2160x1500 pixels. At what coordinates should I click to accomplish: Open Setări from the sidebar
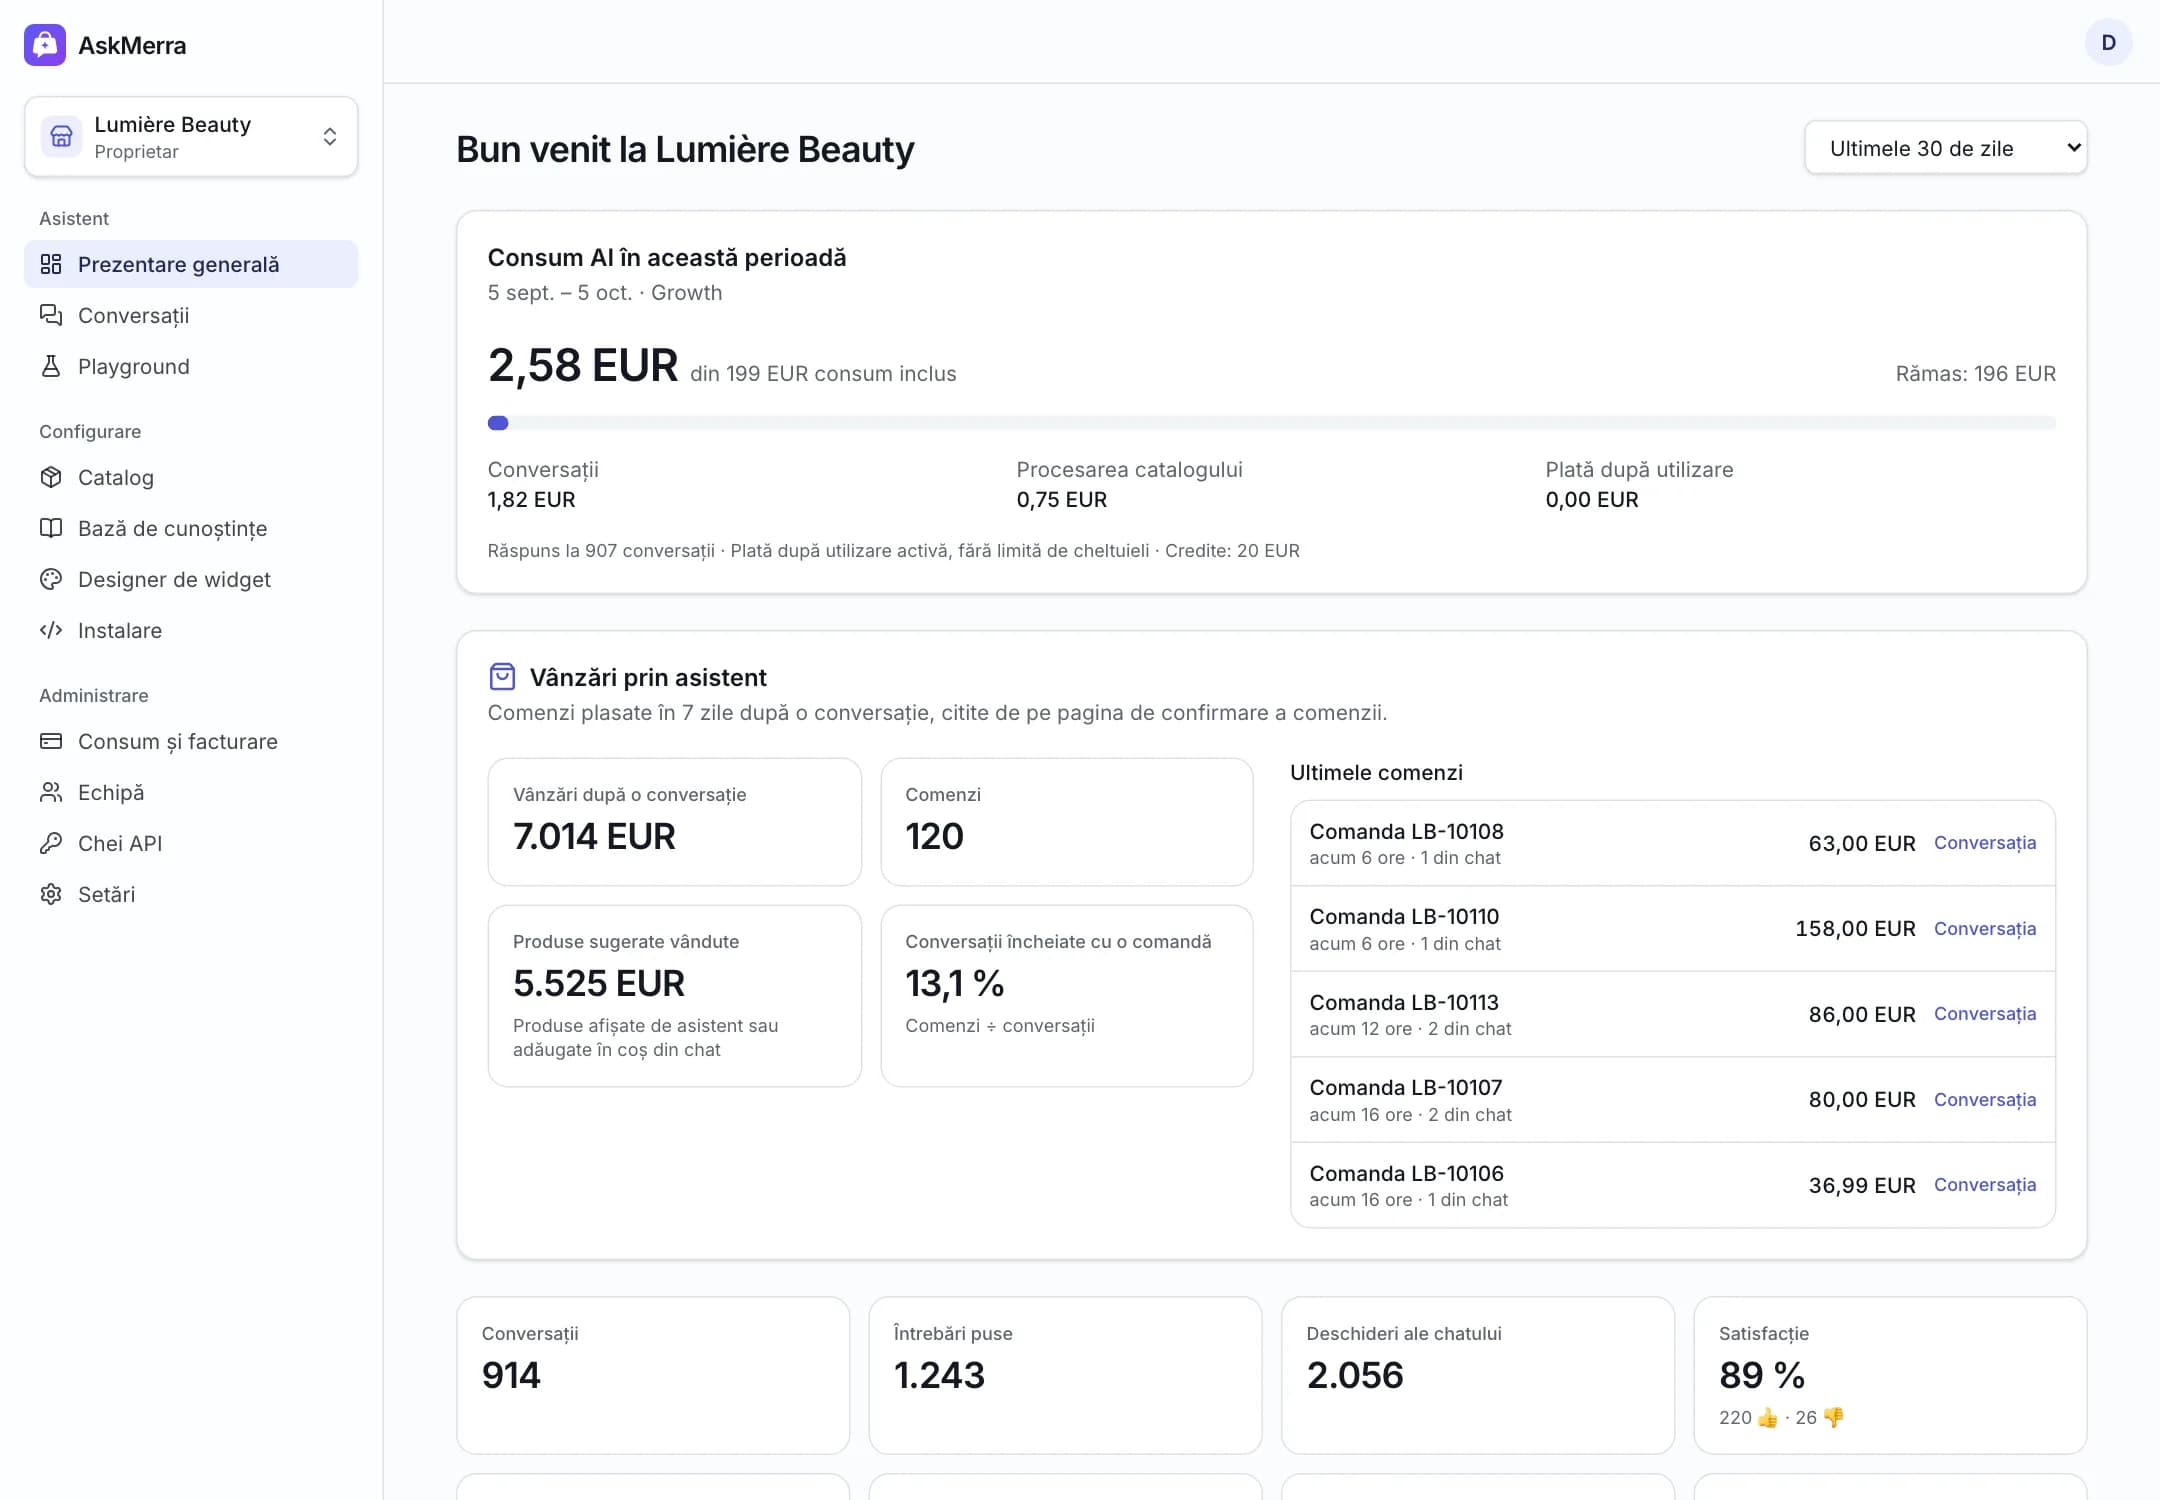[x=191, y=894]
